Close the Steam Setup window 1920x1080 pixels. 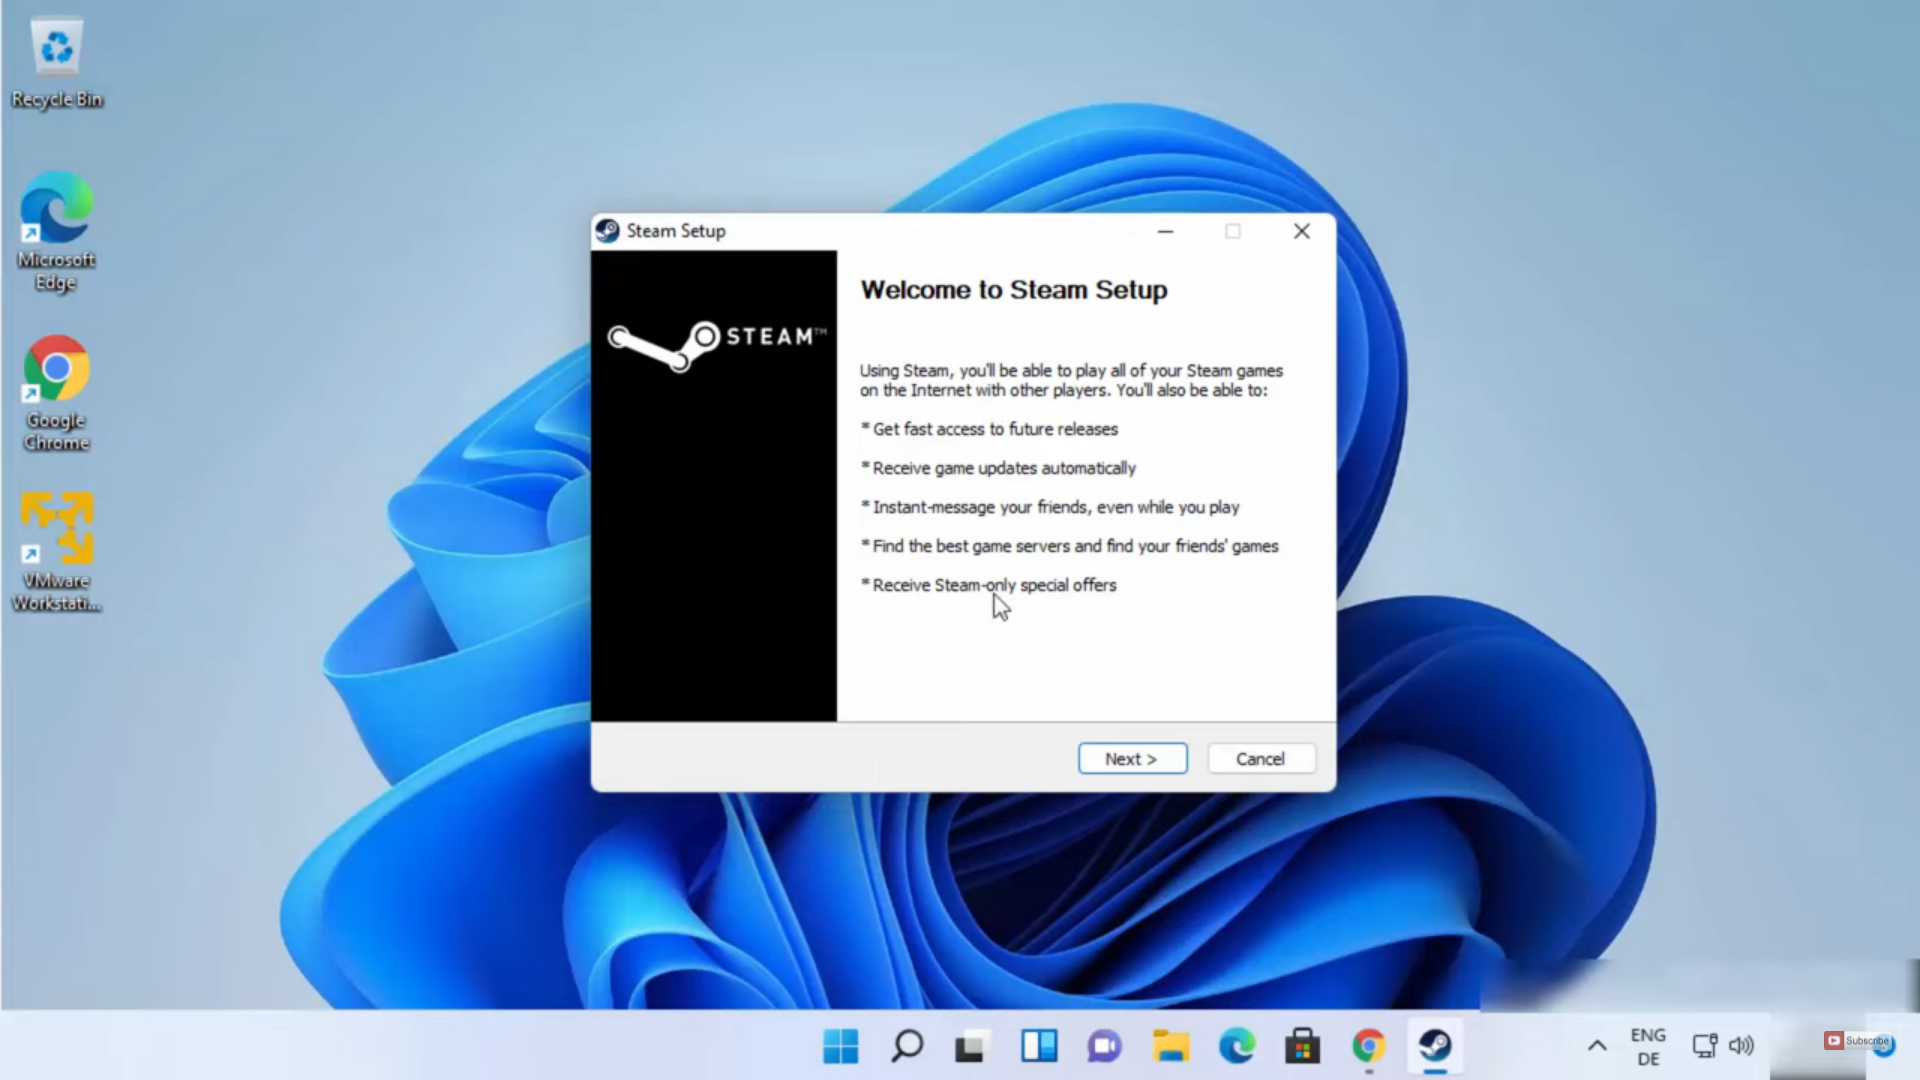click(x=1301, y=231)
